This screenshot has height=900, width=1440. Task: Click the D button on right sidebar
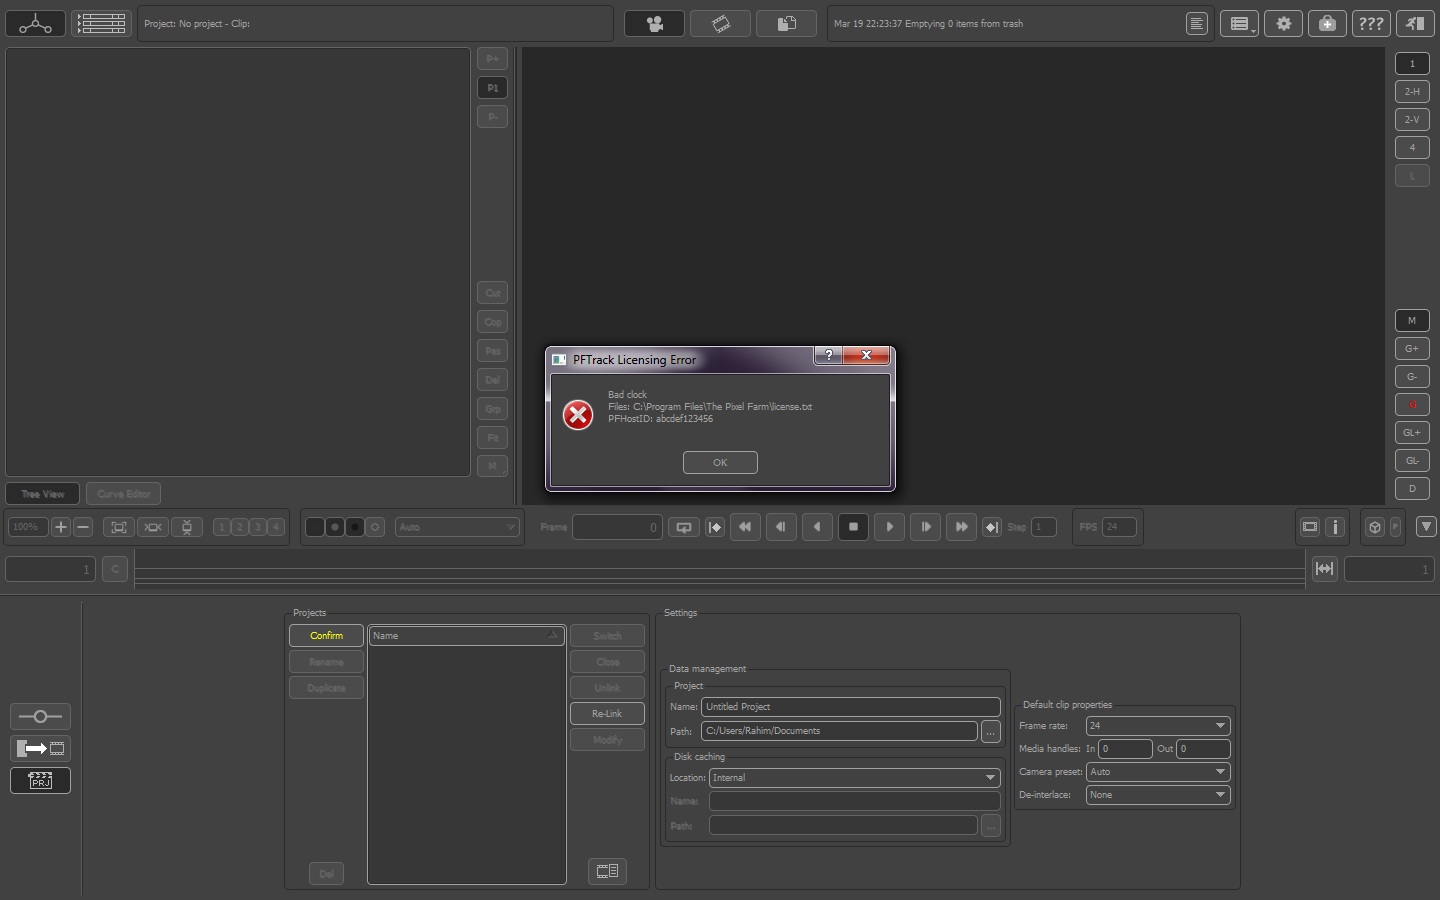pyautogui.click(x=1412, y=488)
